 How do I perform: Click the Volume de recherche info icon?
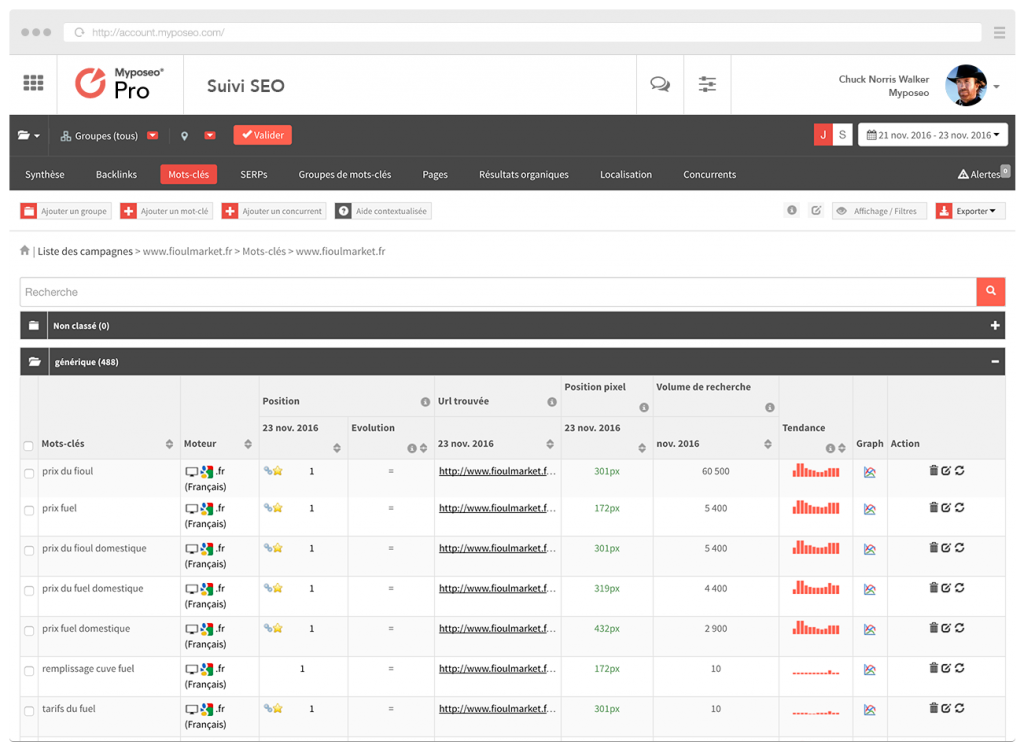[x=770, y=407]
